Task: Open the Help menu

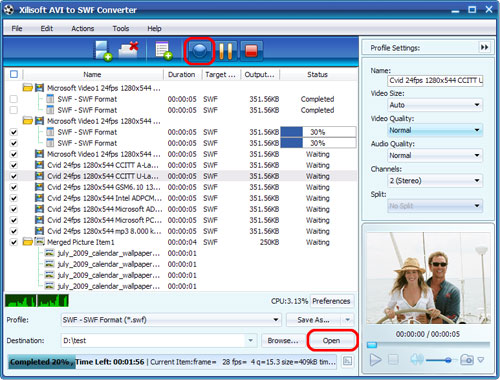Action: coord(154,28)
